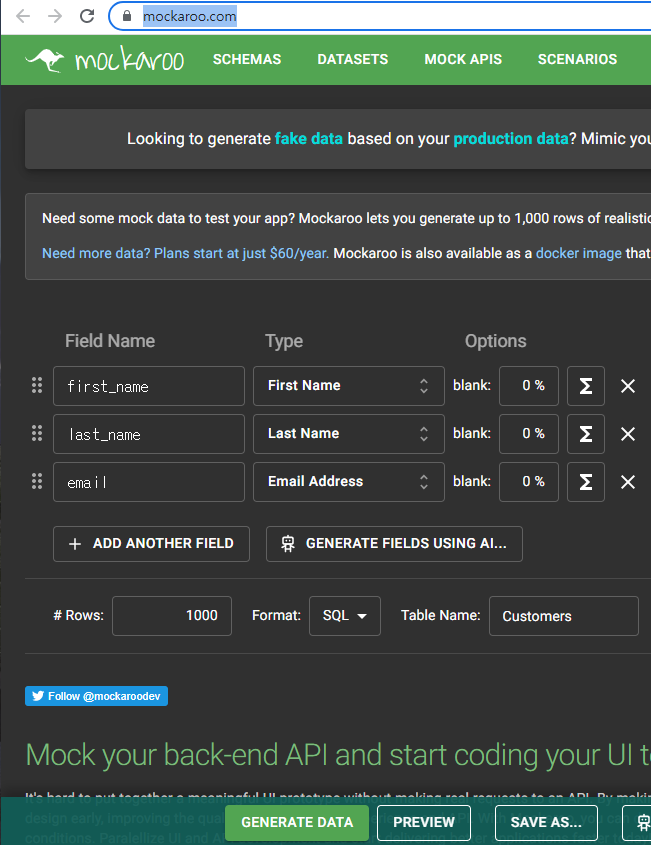The width and height of the screenshot is (651, 845).
Task: Open formula sigma for first_name field
Action: pos(586,386)
